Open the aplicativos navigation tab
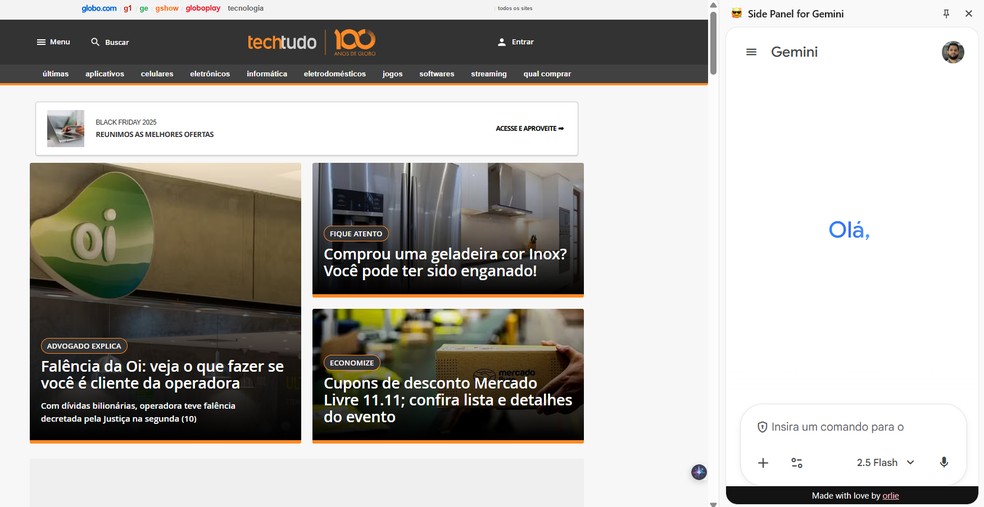The height and width of the screenshot is (507, 984). point(105,74)
